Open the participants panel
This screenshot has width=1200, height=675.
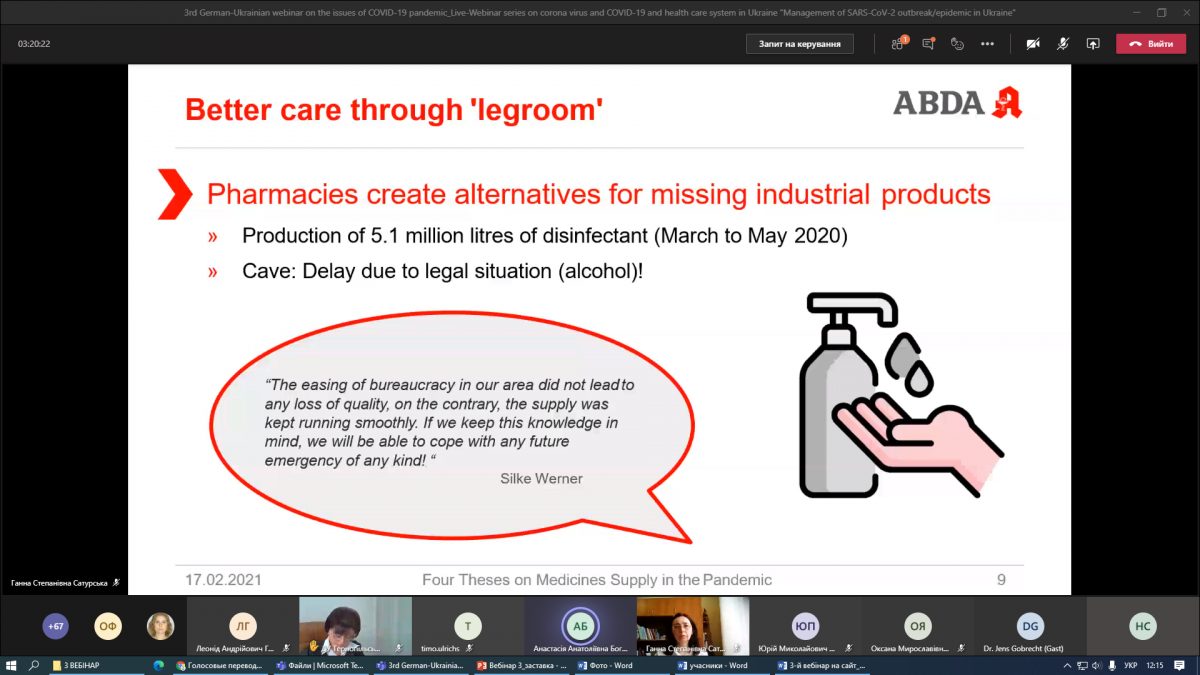click(897, 44)
